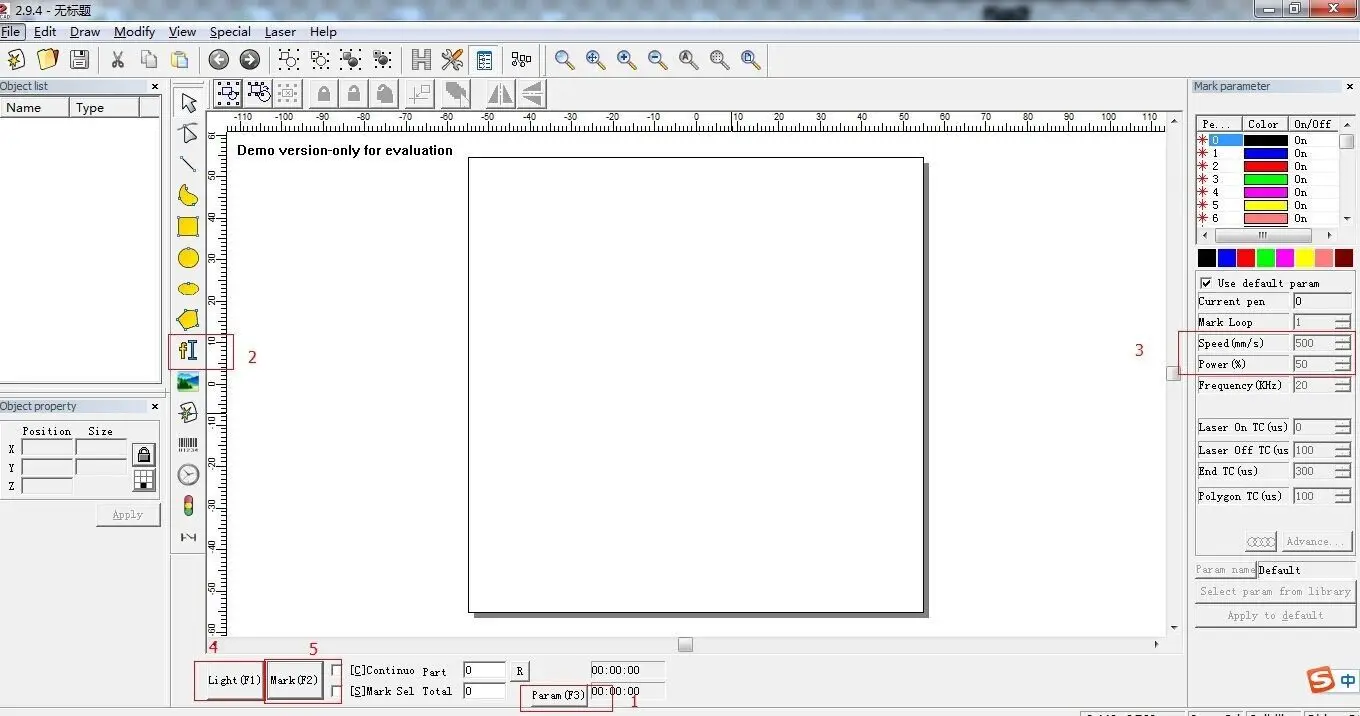Toggle the position lock icon in Object property
This screenshot has width=1360, height=716.
(144, 455)
